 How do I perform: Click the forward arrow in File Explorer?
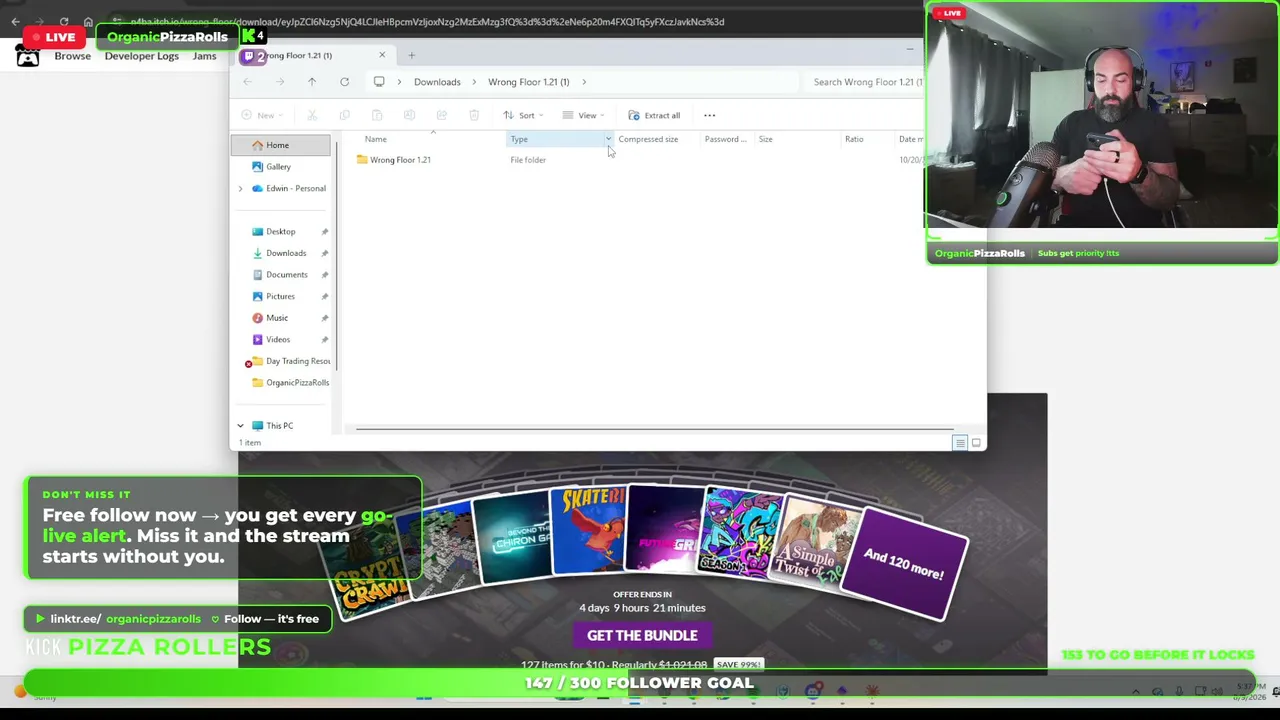click(280, 82)
